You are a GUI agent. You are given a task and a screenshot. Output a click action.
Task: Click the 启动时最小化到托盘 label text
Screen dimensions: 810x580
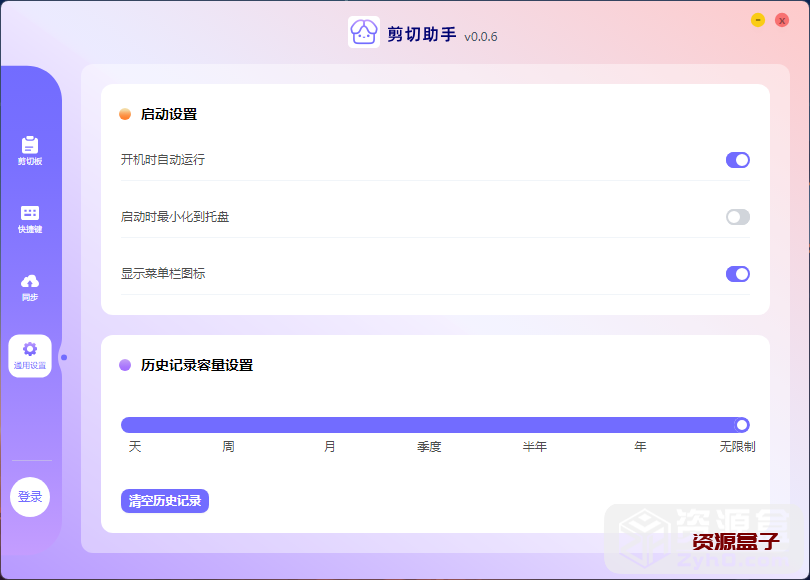tap(175, 216)
